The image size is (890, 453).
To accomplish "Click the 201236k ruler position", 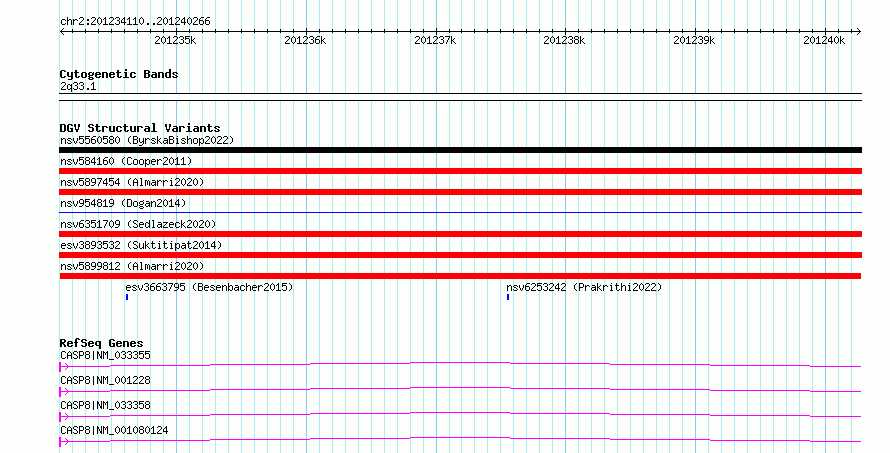I will click(x=305, y=40).
